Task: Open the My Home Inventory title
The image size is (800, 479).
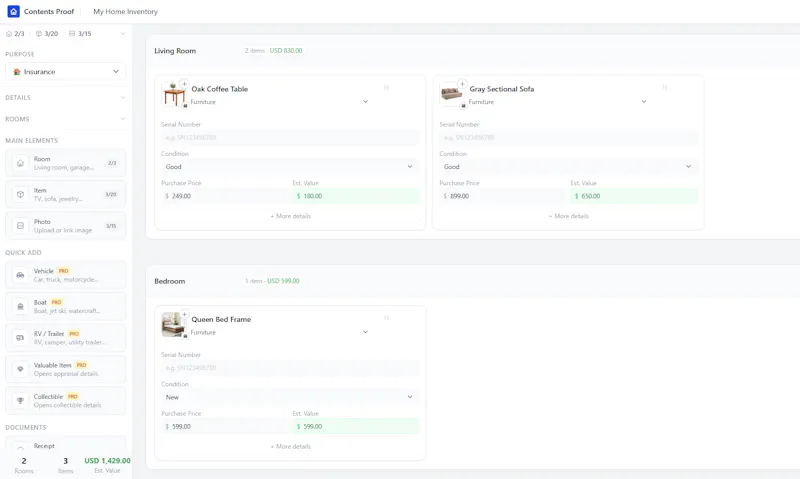Action: [x=125, y=11]
